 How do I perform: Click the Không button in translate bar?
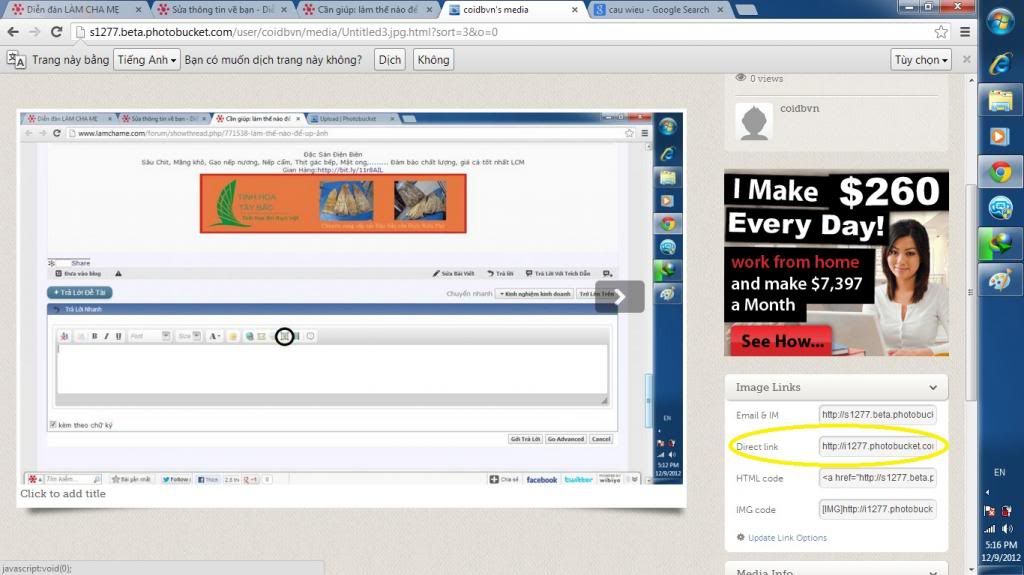[x=433, y=60]
